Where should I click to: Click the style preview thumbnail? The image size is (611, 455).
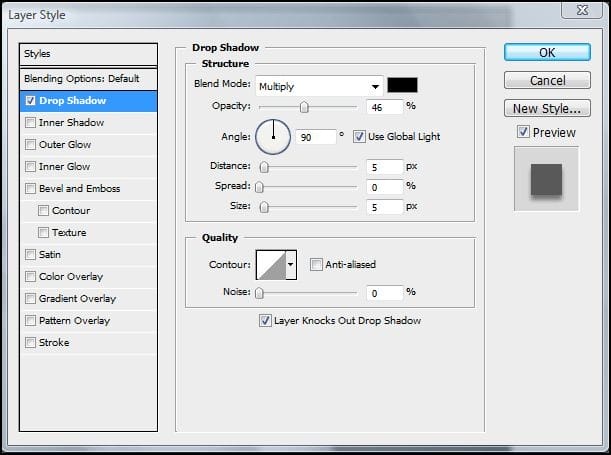click(x=546, y=179)
